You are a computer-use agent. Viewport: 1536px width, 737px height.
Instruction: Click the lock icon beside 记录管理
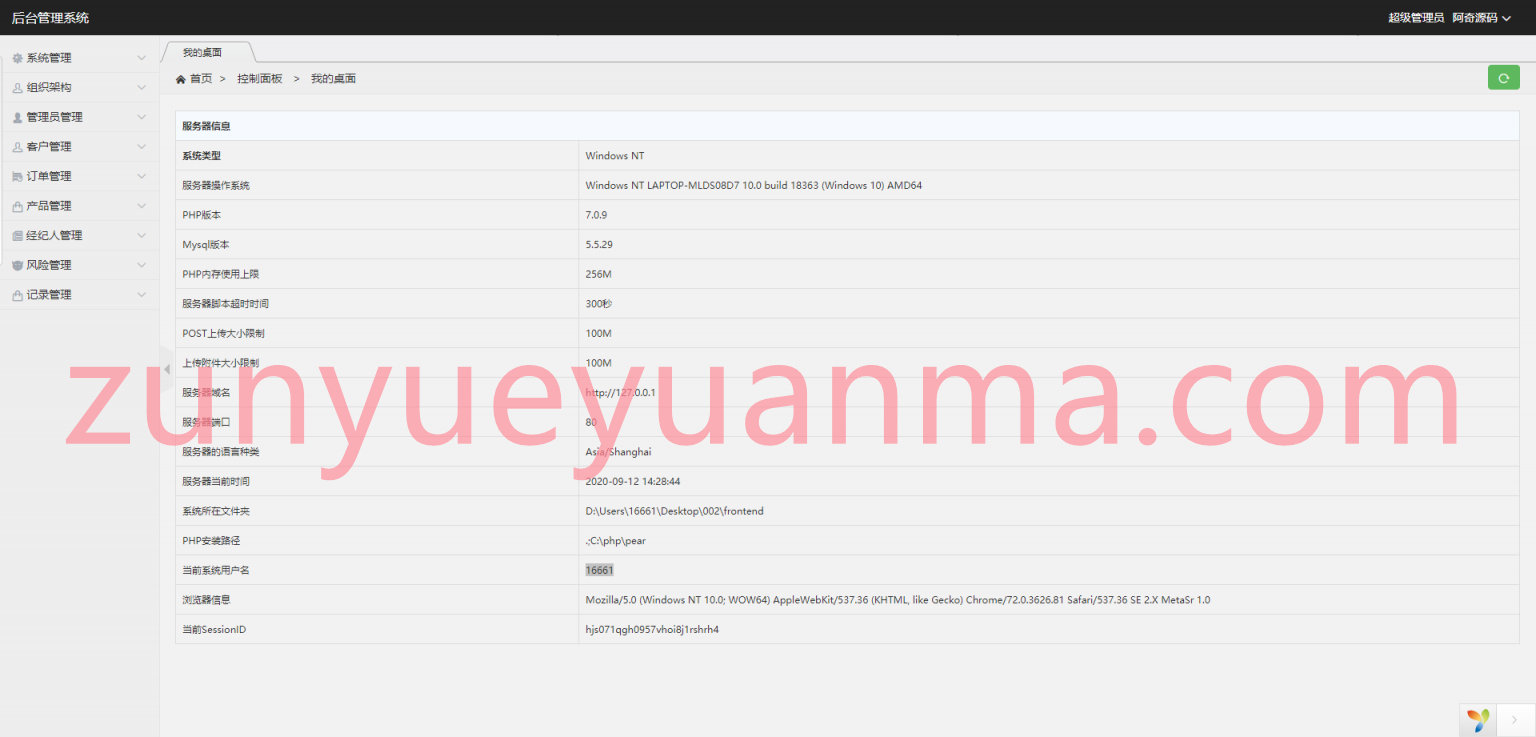click(17, 295)
